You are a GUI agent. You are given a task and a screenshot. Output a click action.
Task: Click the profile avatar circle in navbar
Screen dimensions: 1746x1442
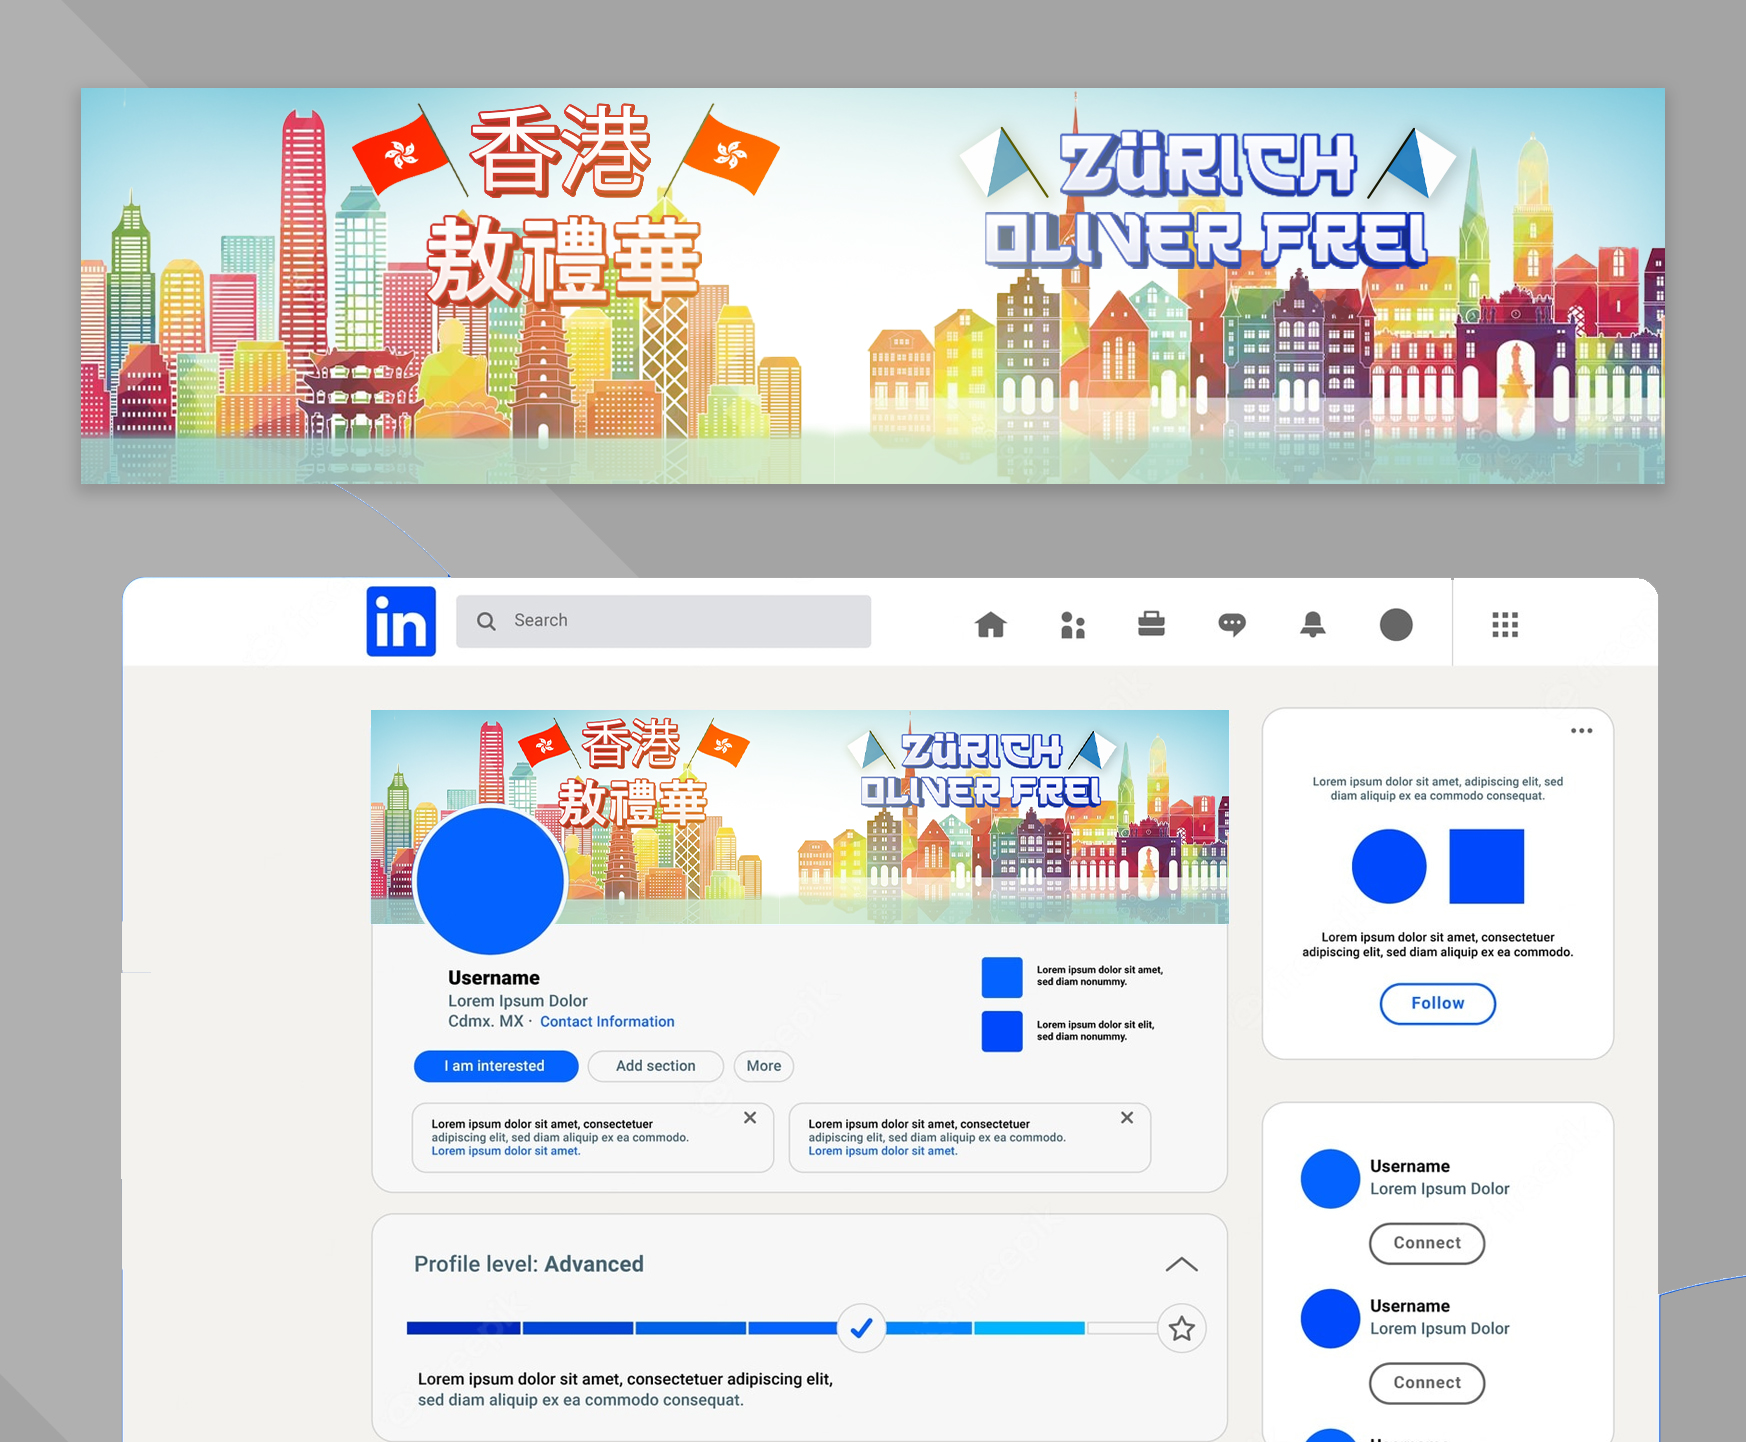click(1395, 625)
